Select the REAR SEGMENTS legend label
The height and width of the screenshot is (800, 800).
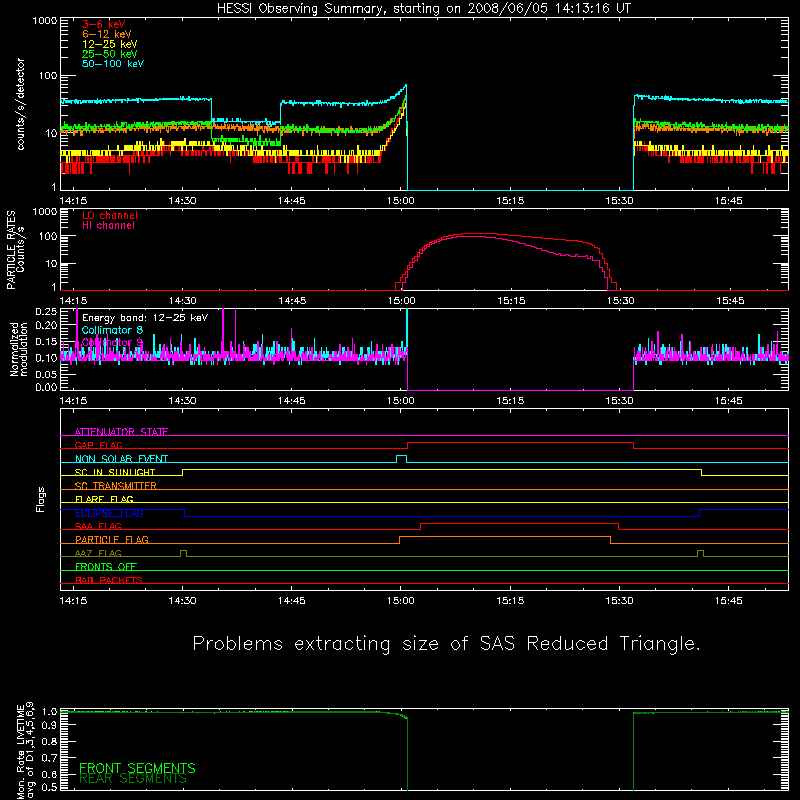tap(133, 779)
